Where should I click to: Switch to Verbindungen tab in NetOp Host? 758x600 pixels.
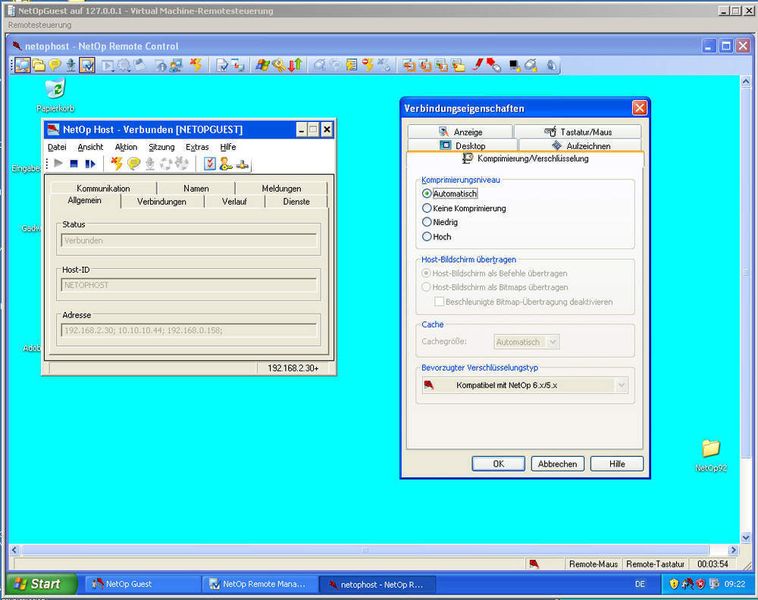coord(161,202)
